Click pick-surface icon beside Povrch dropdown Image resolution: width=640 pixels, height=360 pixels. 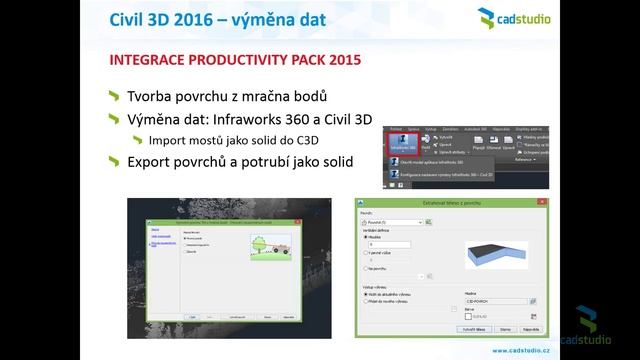point(429,222)
